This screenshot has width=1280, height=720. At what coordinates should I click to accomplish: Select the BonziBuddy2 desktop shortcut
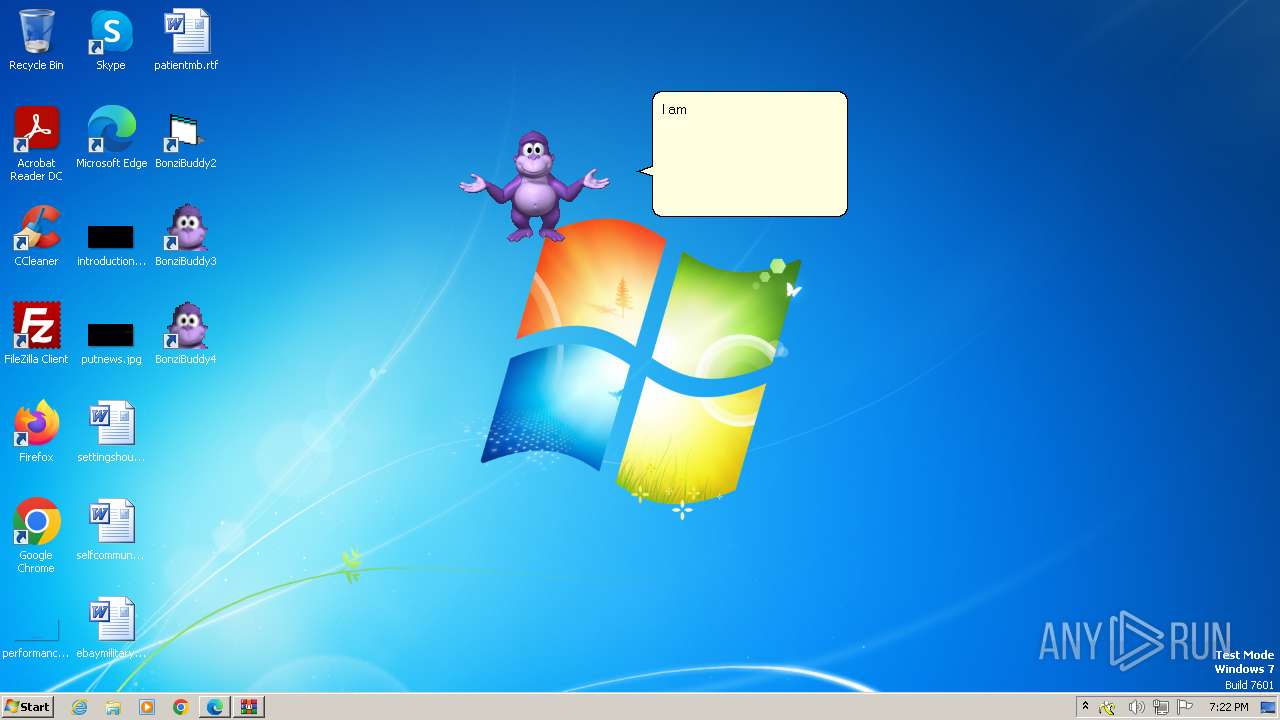(x=186, y=138)
